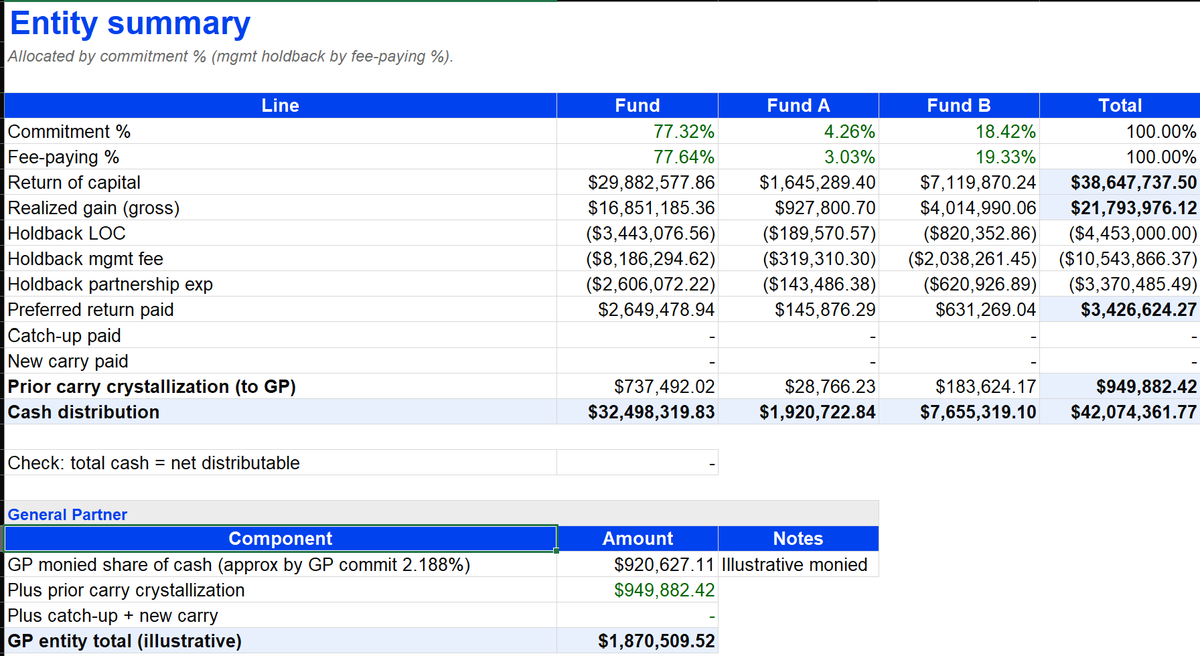Select total return of capital $38,647,737.50
Viewport: 1200px width, 656px height.
point(1120,183)
